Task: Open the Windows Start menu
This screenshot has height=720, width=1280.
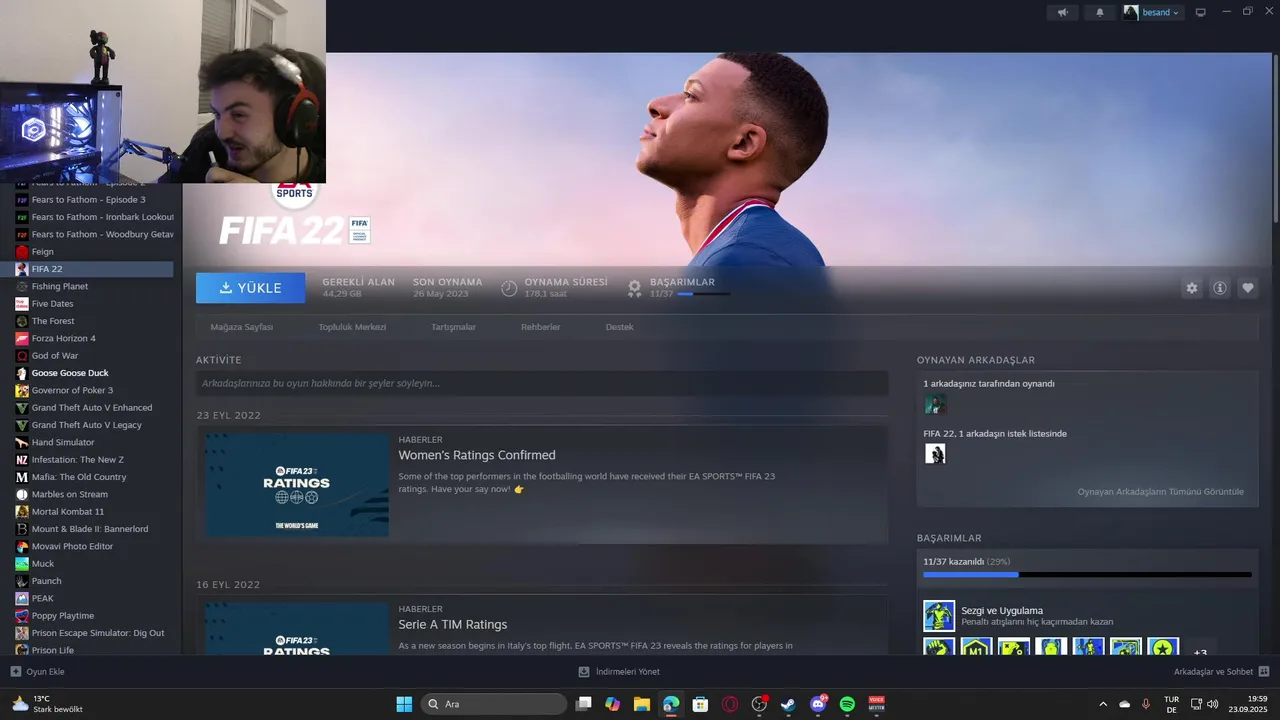Action: pos(404,704)
